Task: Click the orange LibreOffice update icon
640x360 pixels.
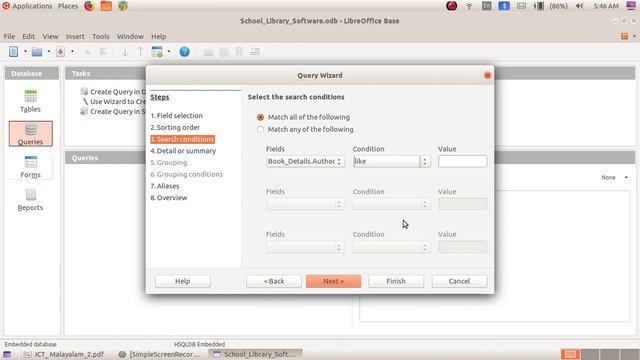Action: click(x=624, y=36)
